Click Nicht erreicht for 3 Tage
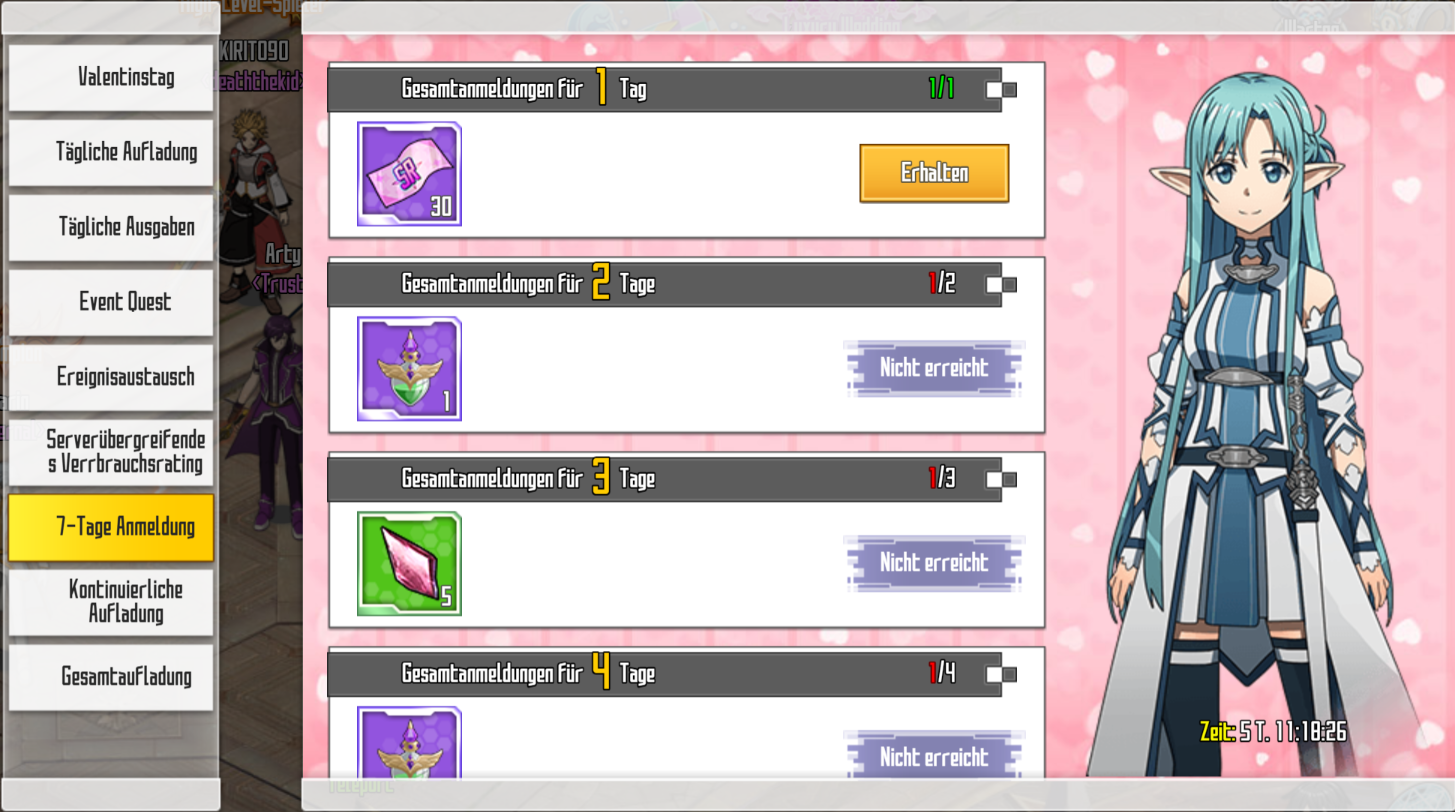1455x812 pixels. click(x=934, y=563)
